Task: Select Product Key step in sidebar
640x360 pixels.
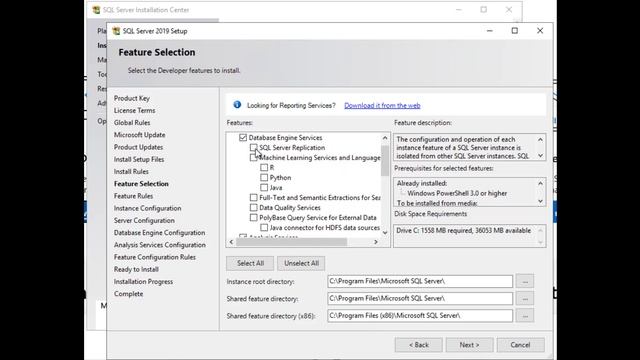Action: point(132,98)
